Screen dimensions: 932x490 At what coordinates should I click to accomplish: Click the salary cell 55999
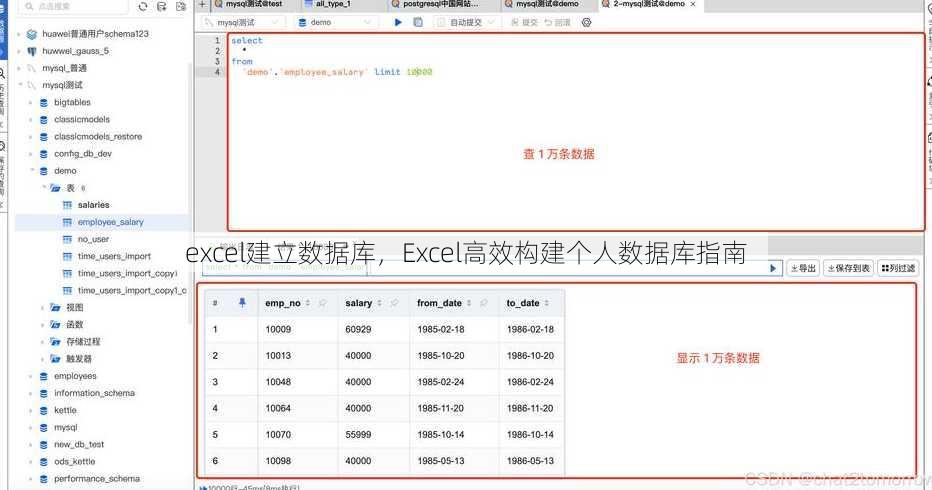pos(358,435)
